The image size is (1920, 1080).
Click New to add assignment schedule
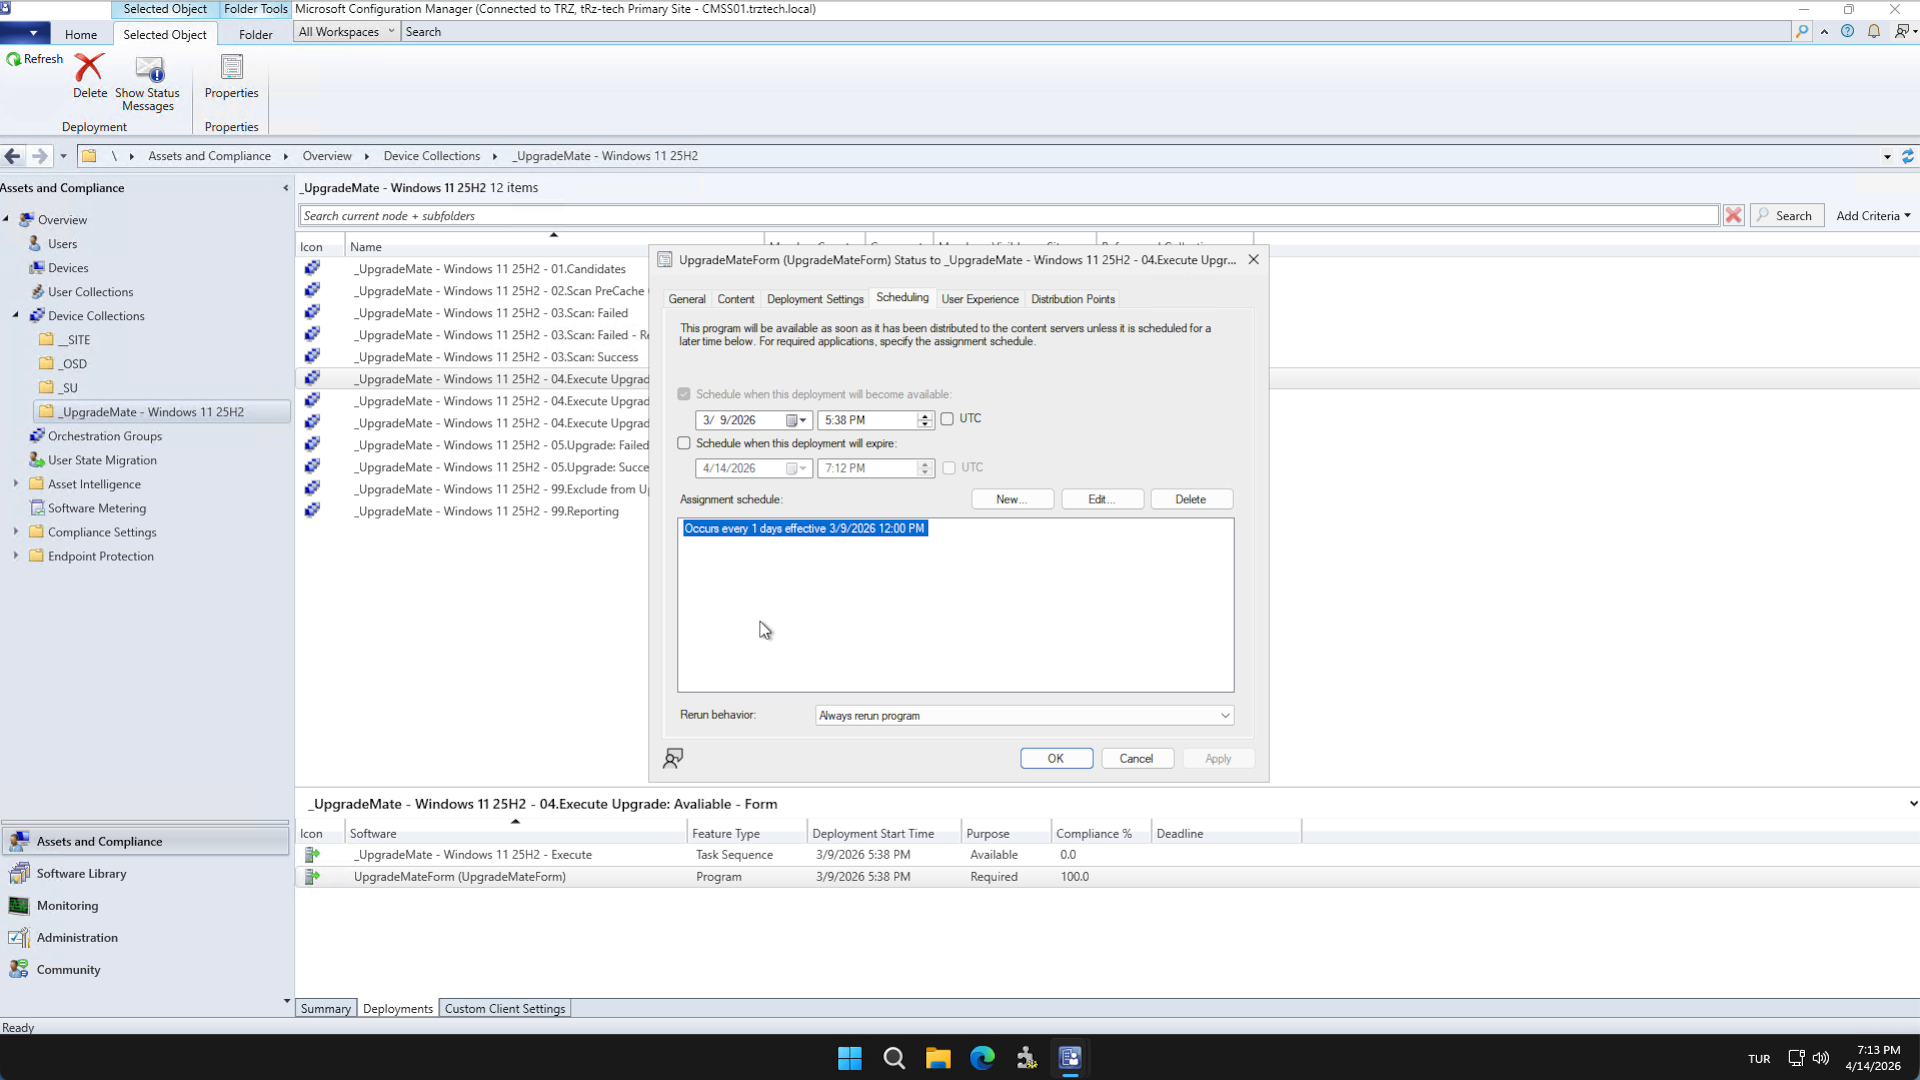click(1012, 499)
